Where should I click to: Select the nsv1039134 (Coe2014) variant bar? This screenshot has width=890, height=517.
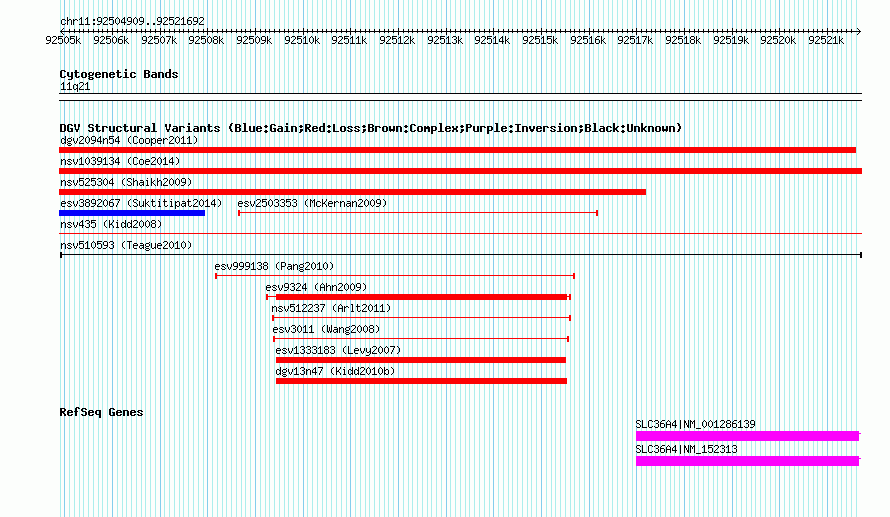click(460, 171)
